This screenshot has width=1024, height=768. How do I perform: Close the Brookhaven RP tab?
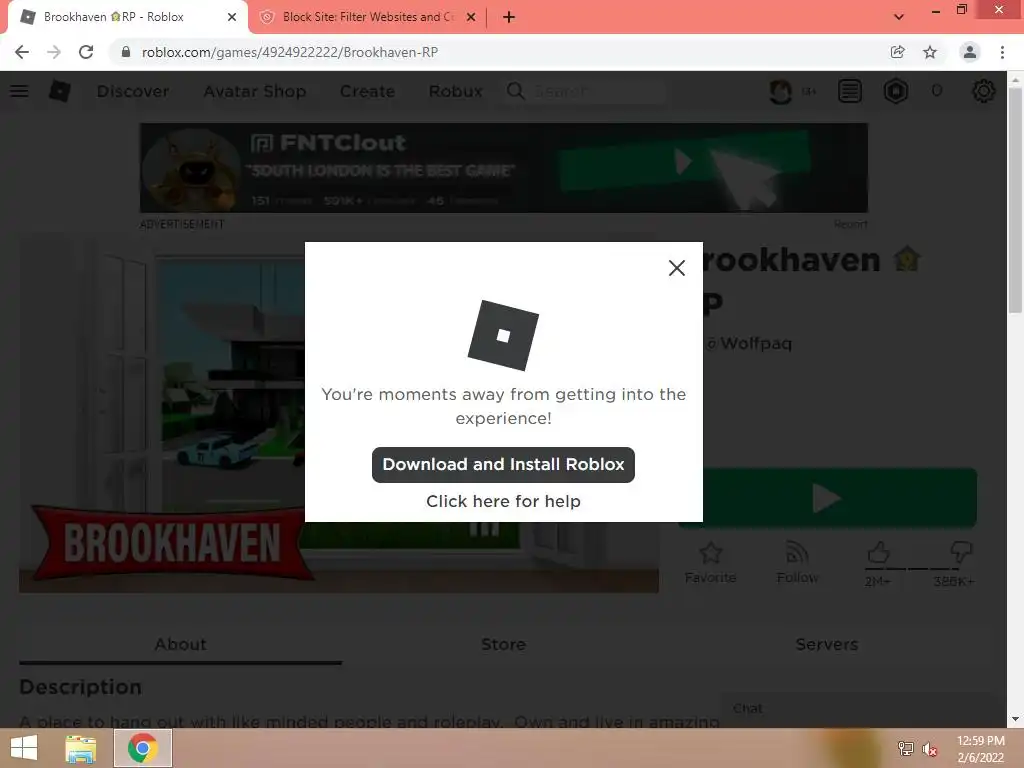[232, 17]
